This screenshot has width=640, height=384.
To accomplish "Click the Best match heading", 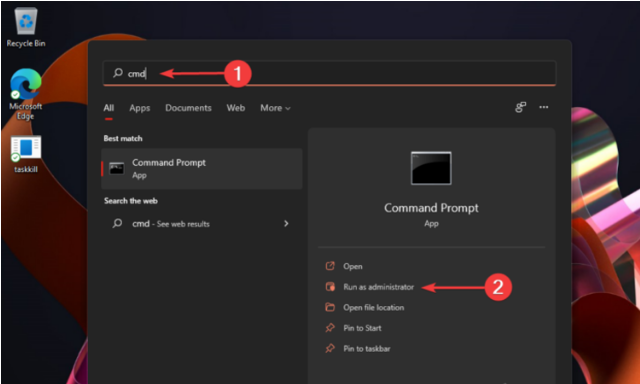I will 123,139.
